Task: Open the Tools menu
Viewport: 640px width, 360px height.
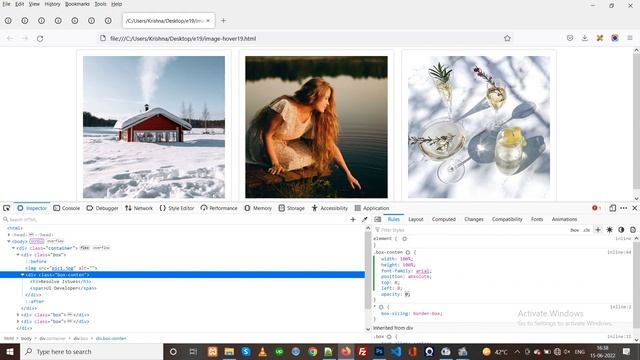Action: [x=100, y=4]
